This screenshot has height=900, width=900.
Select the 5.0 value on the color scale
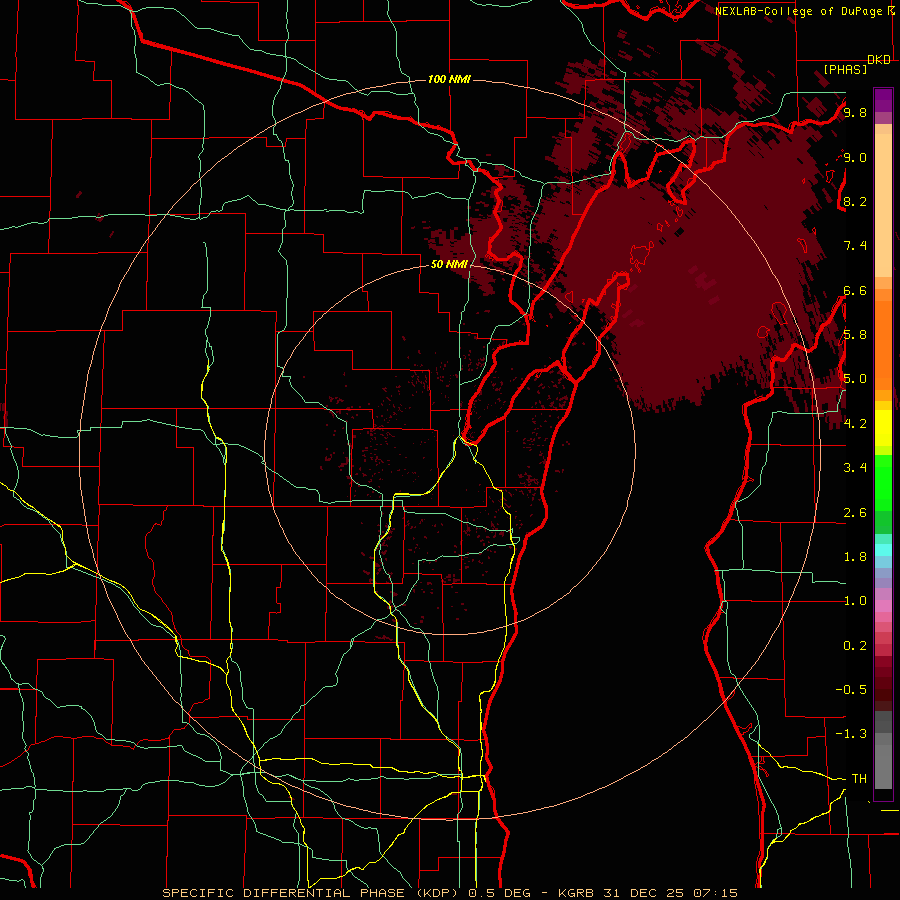(855, 379)
